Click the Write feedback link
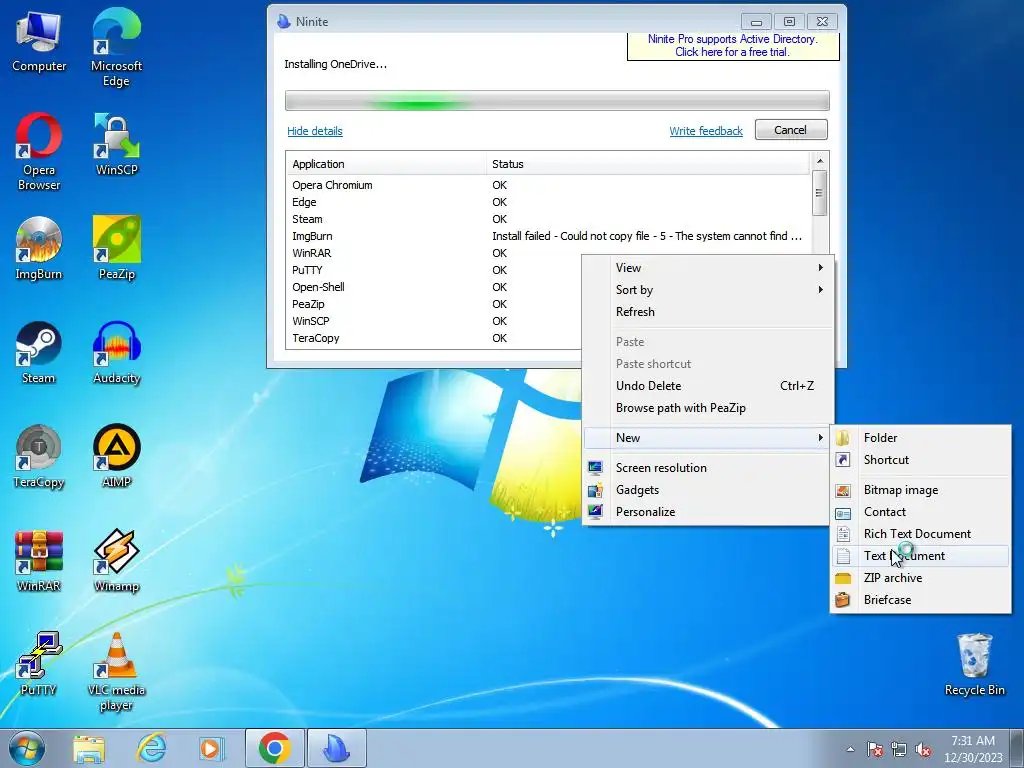This screenshot has height=768, width=1024. click(706, 131)
